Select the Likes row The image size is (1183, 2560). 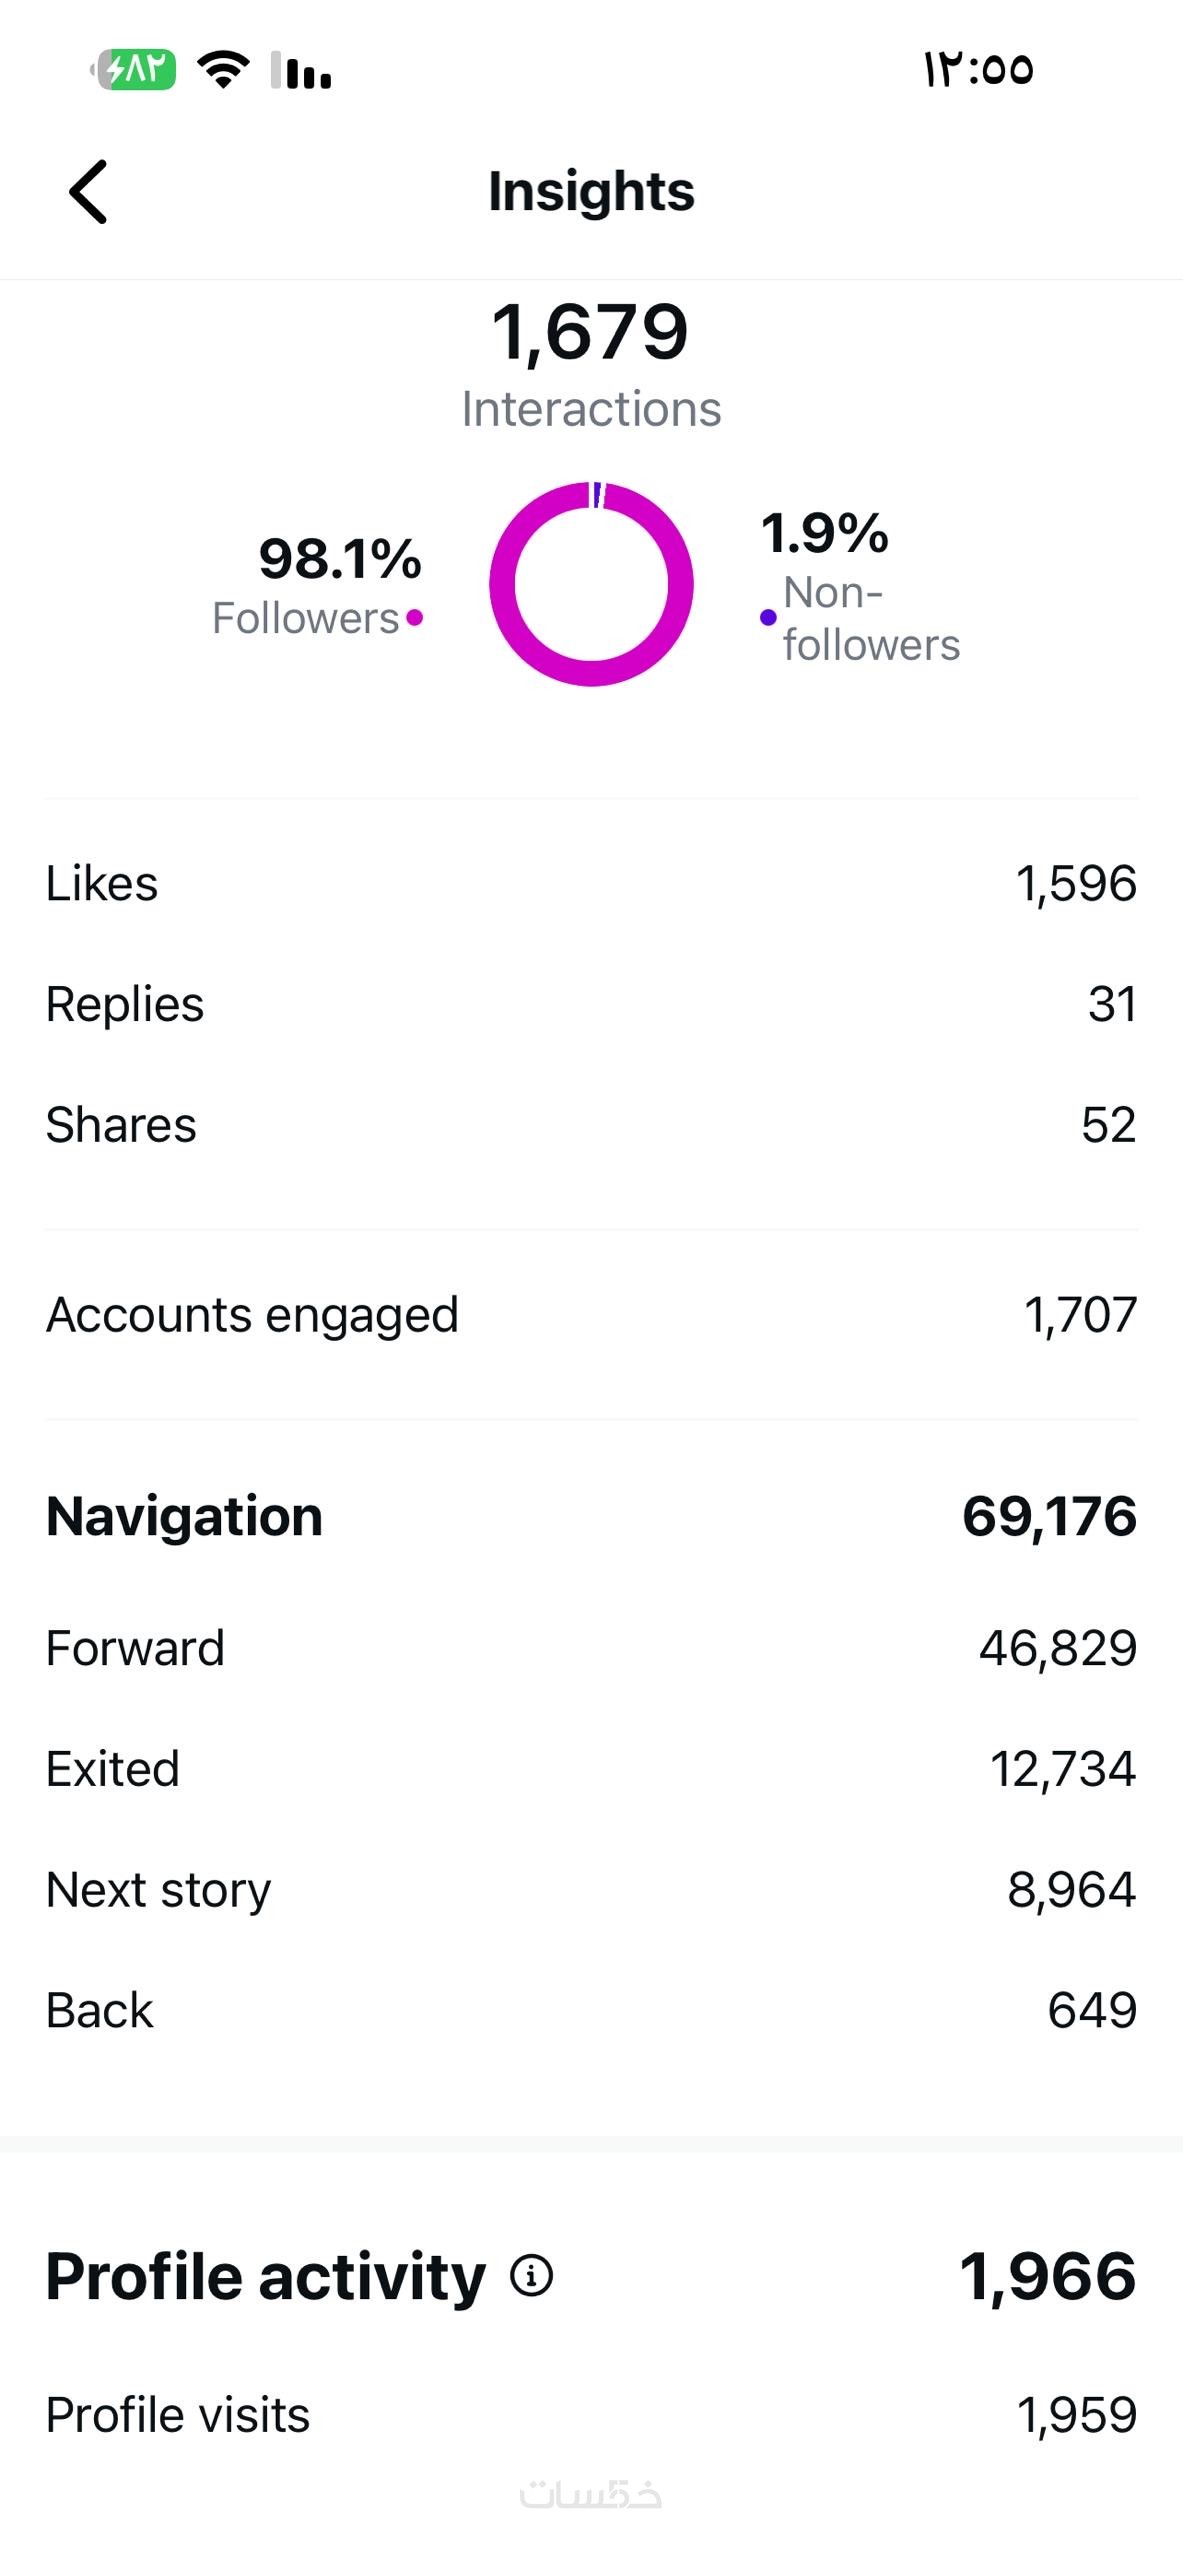(591, 884)
